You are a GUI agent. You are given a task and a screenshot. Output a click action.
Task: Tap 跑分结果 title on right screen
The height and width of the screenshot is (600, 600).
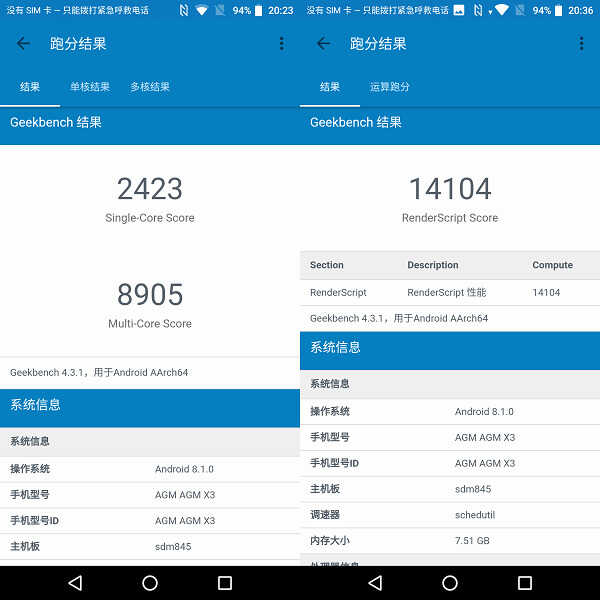tap(378, 44)
